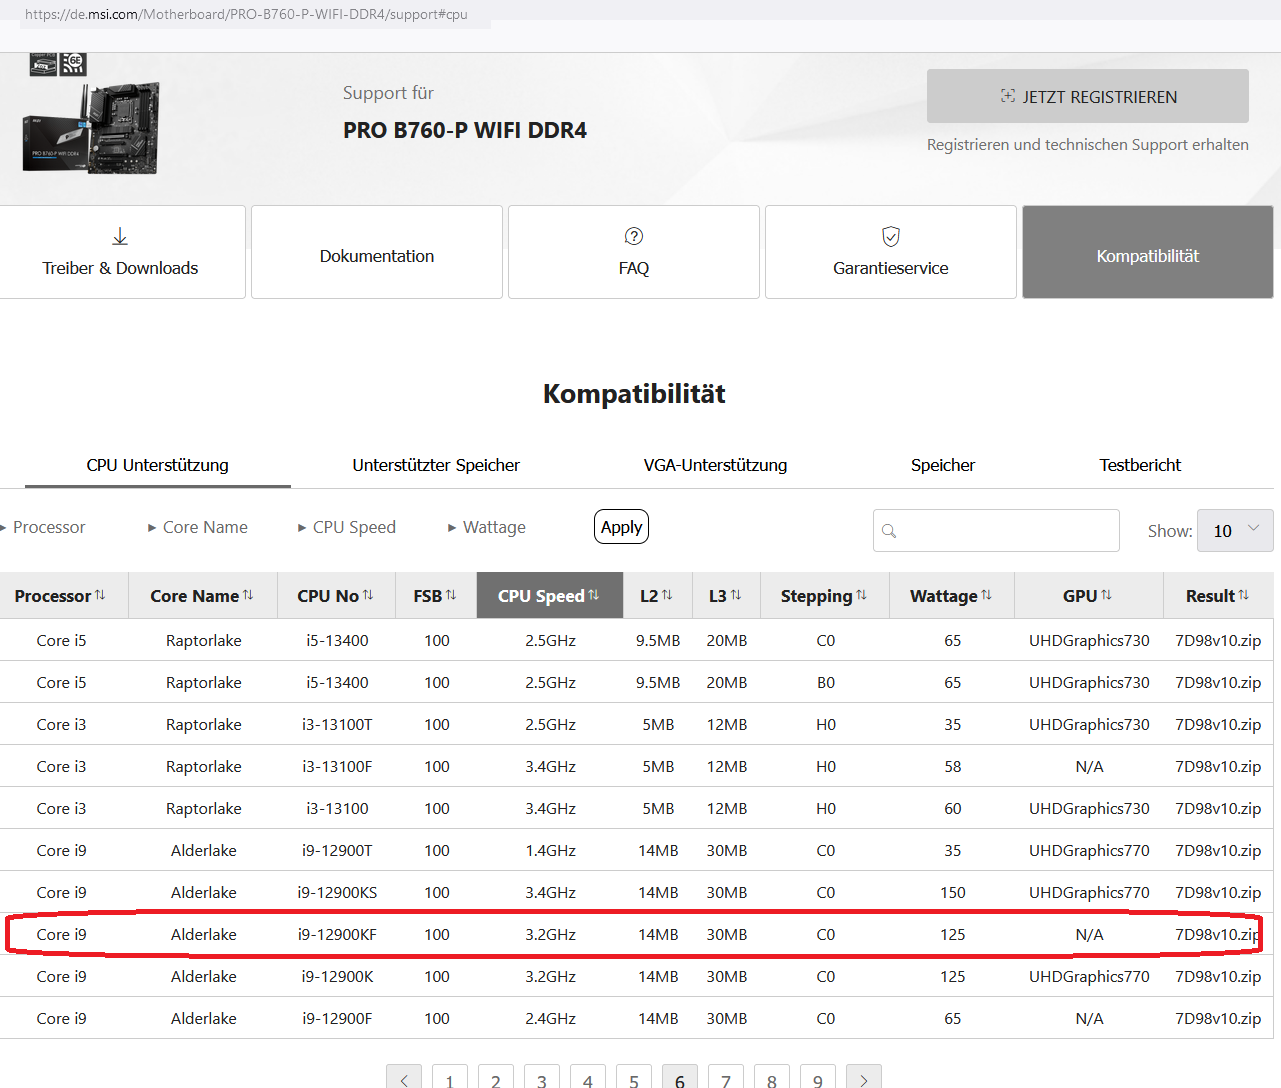The width and height of the screenshot is (1281, 1088).
Task: Go to page 2
Action: click(x=496, y=1077)
